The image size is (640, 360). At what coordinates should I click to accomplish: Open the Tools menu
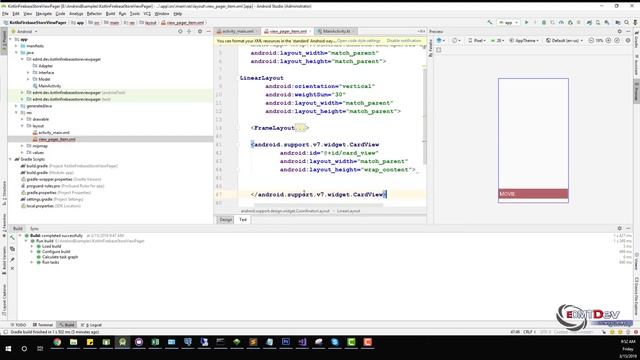coord(134,13)
